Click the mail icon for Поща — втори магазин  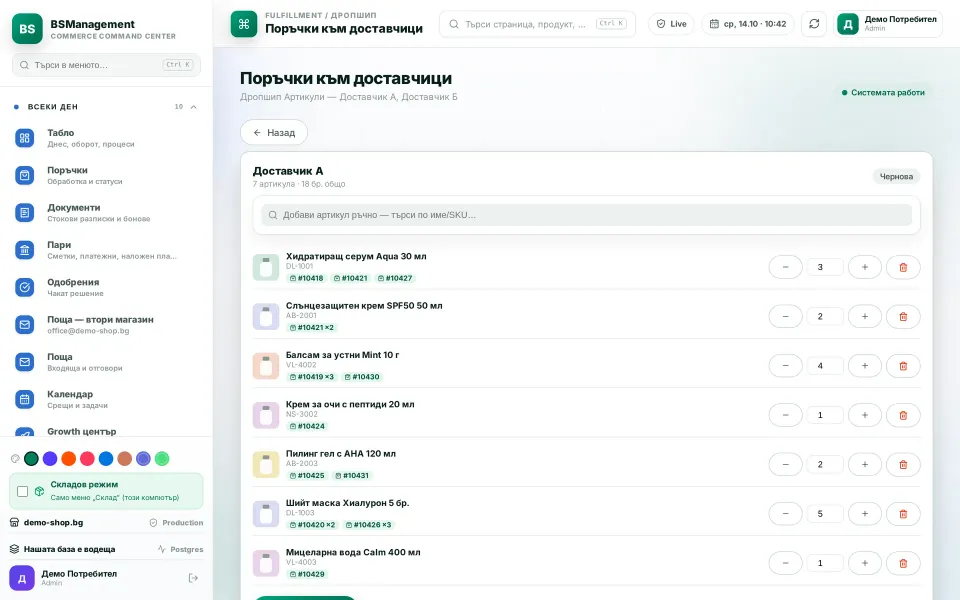(x=24, y=325)
